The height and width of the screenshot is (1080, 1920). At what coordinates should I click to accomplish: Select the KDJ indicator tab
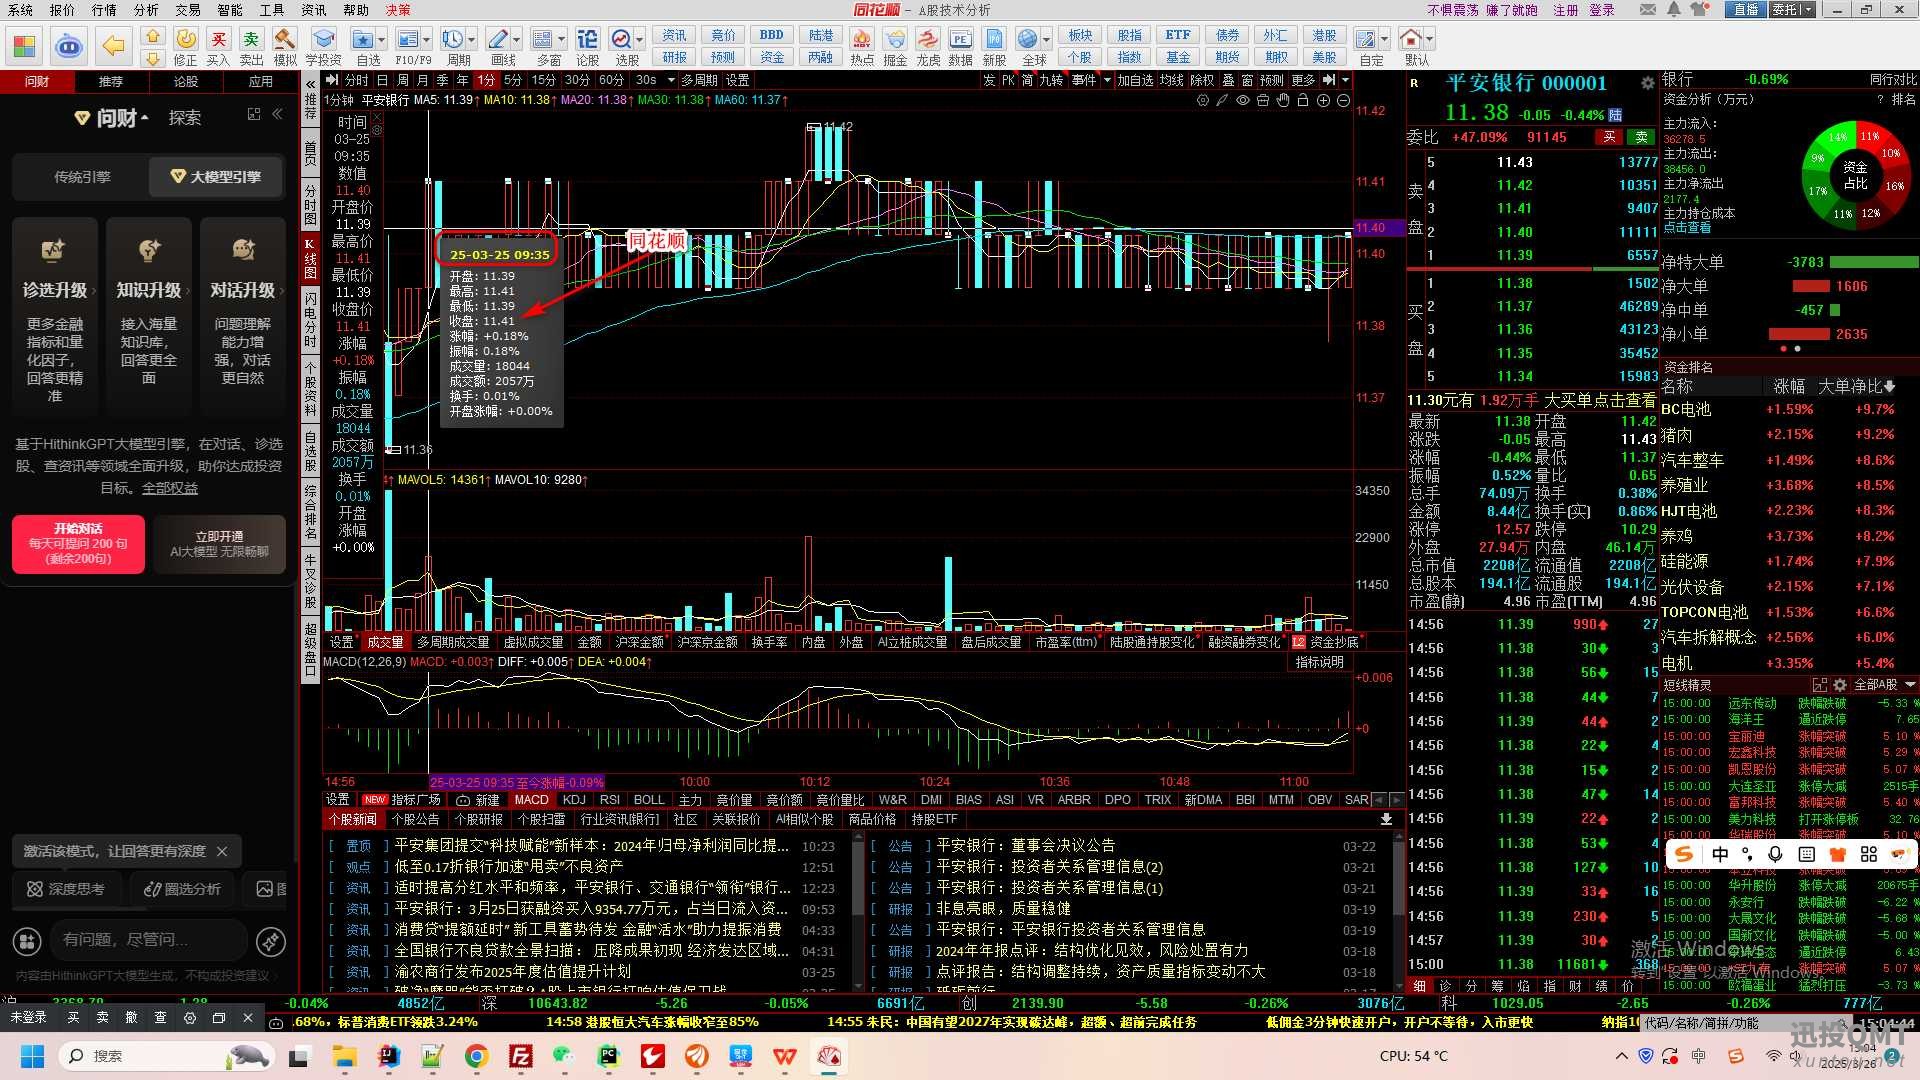tap(574, 800)
